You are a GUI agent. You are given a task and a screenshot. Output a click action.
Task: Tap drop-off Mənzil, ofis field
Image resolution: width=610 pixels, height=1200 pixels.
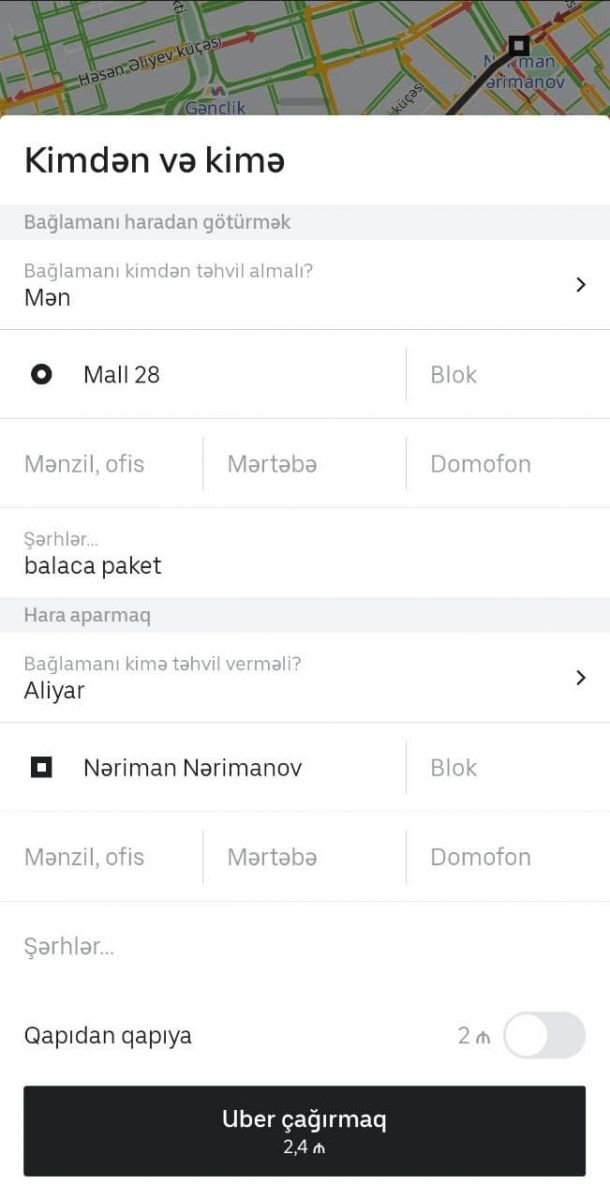click(100, 857)
